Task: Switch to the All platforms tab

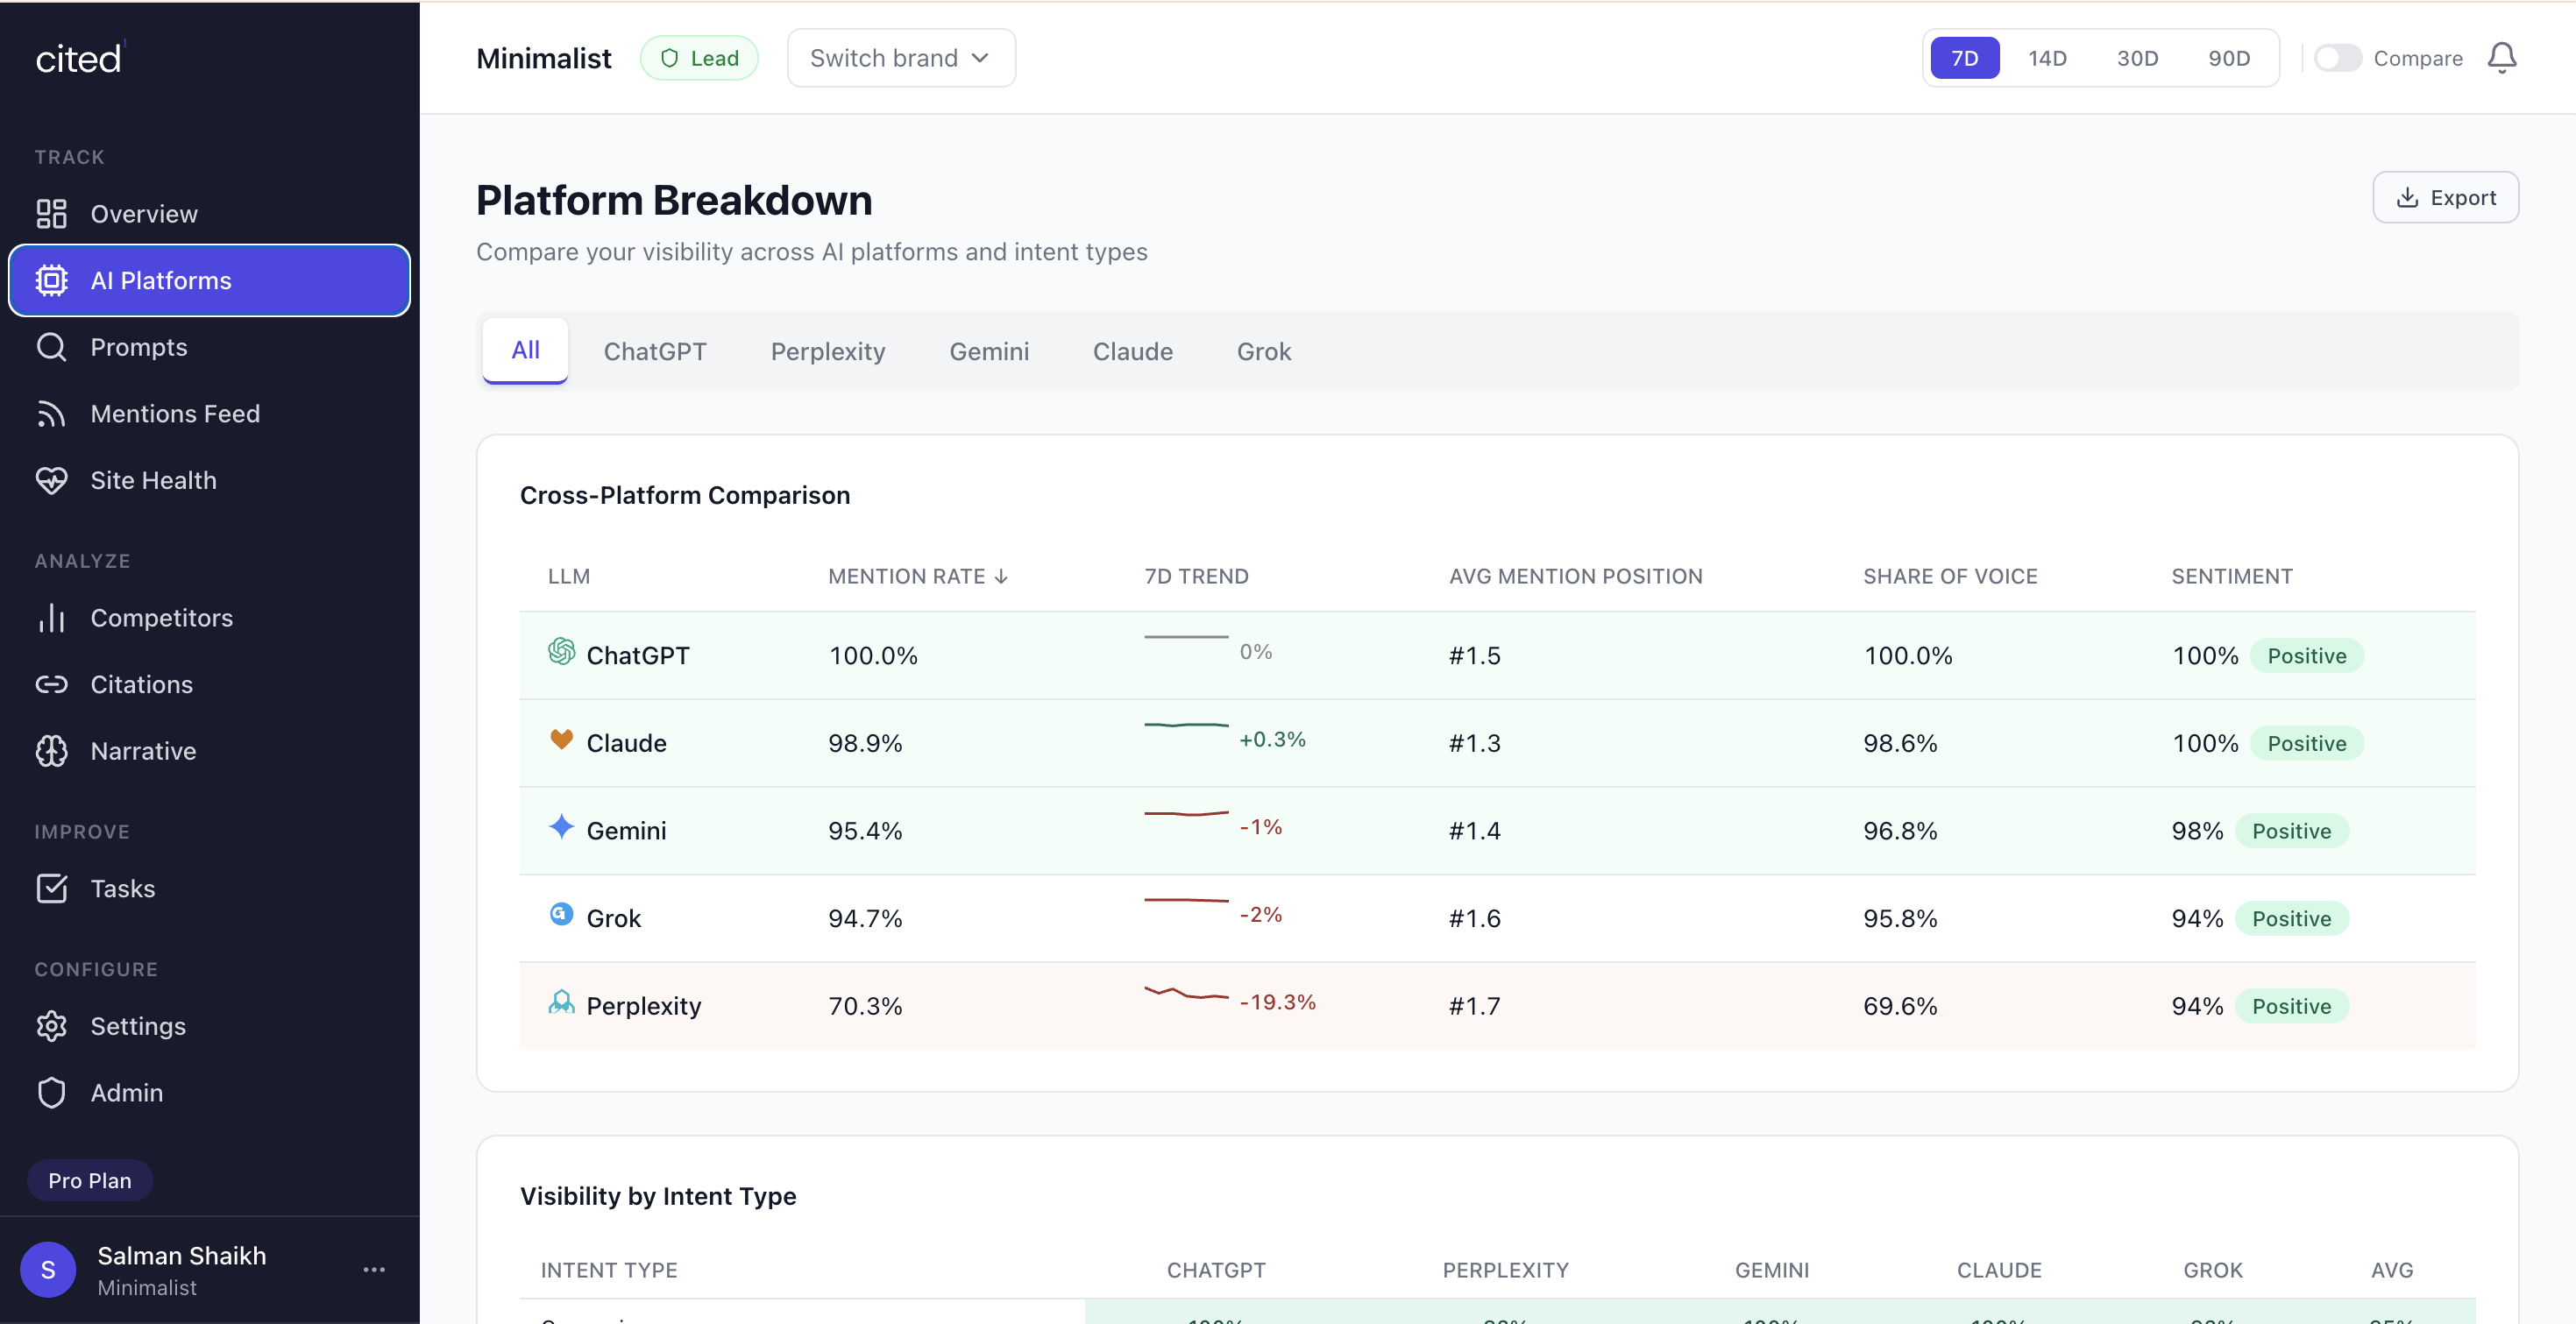Action: 525,351
